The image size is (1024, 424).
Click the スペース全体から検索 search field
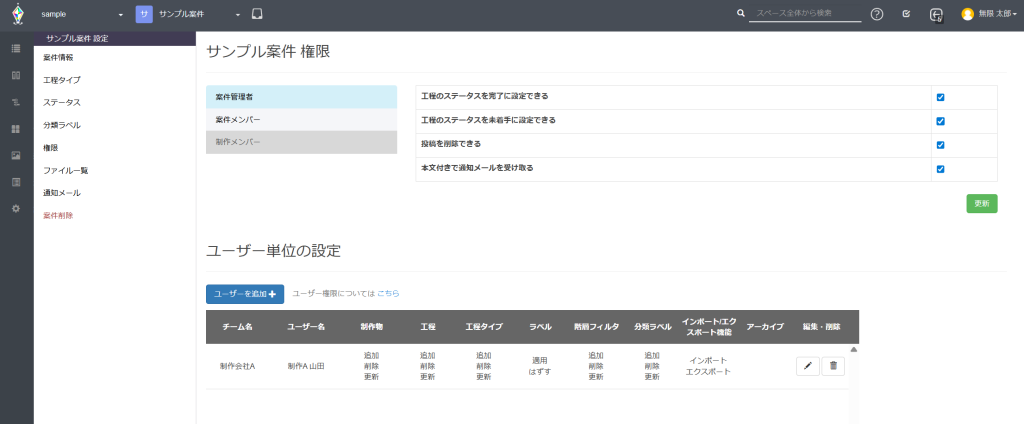coord(793,14)
